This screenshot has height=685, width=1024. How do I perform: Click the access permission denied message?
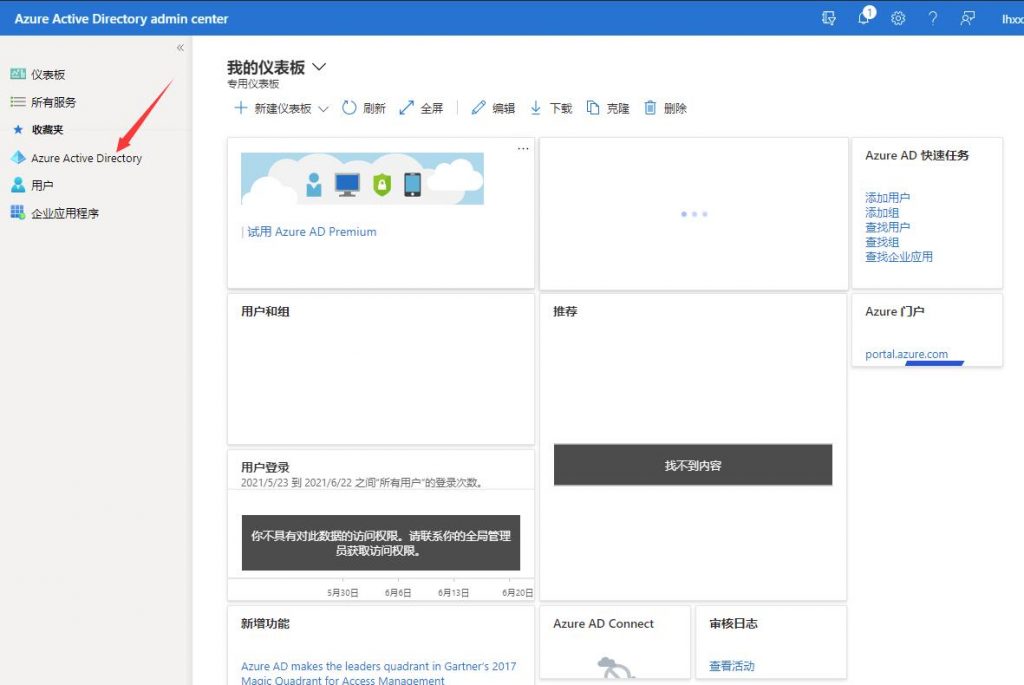coord(381,543)
